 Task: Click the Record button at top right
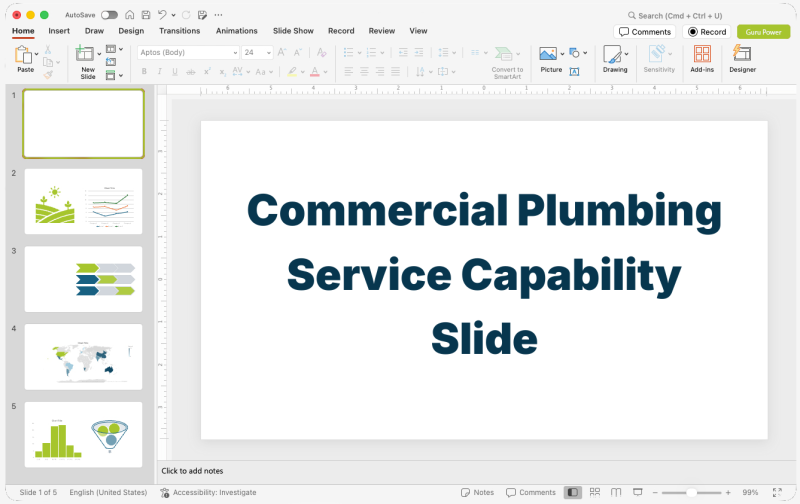707,32
